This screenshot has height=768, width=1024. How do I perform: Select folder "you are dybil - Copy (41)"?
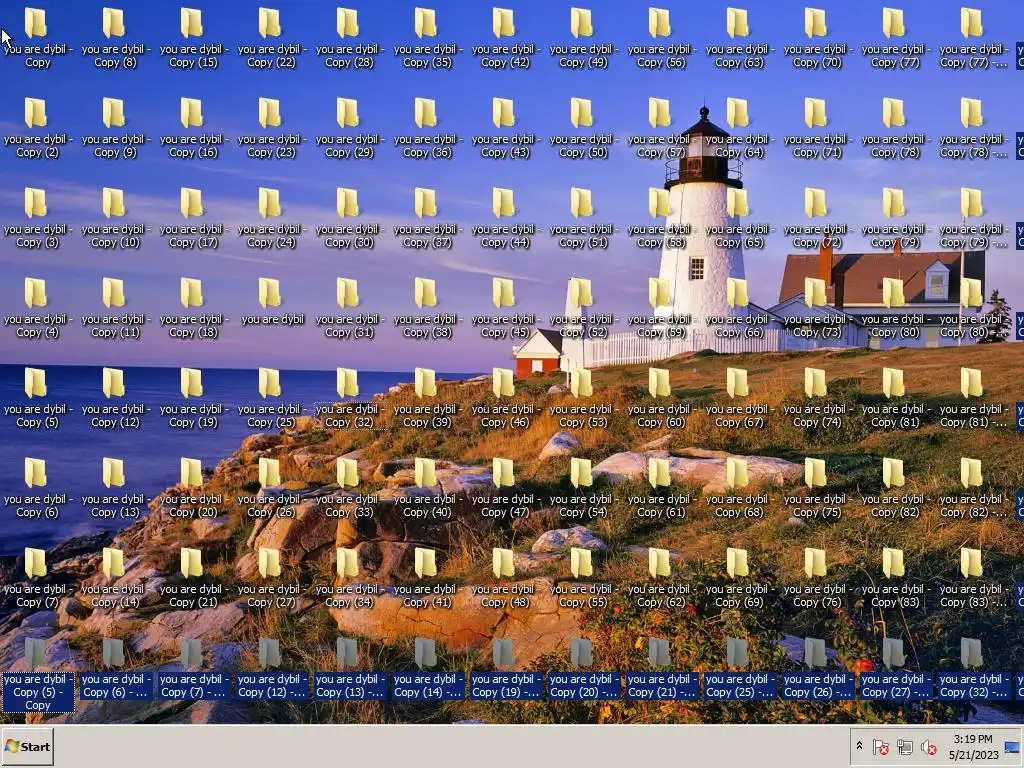426,579
